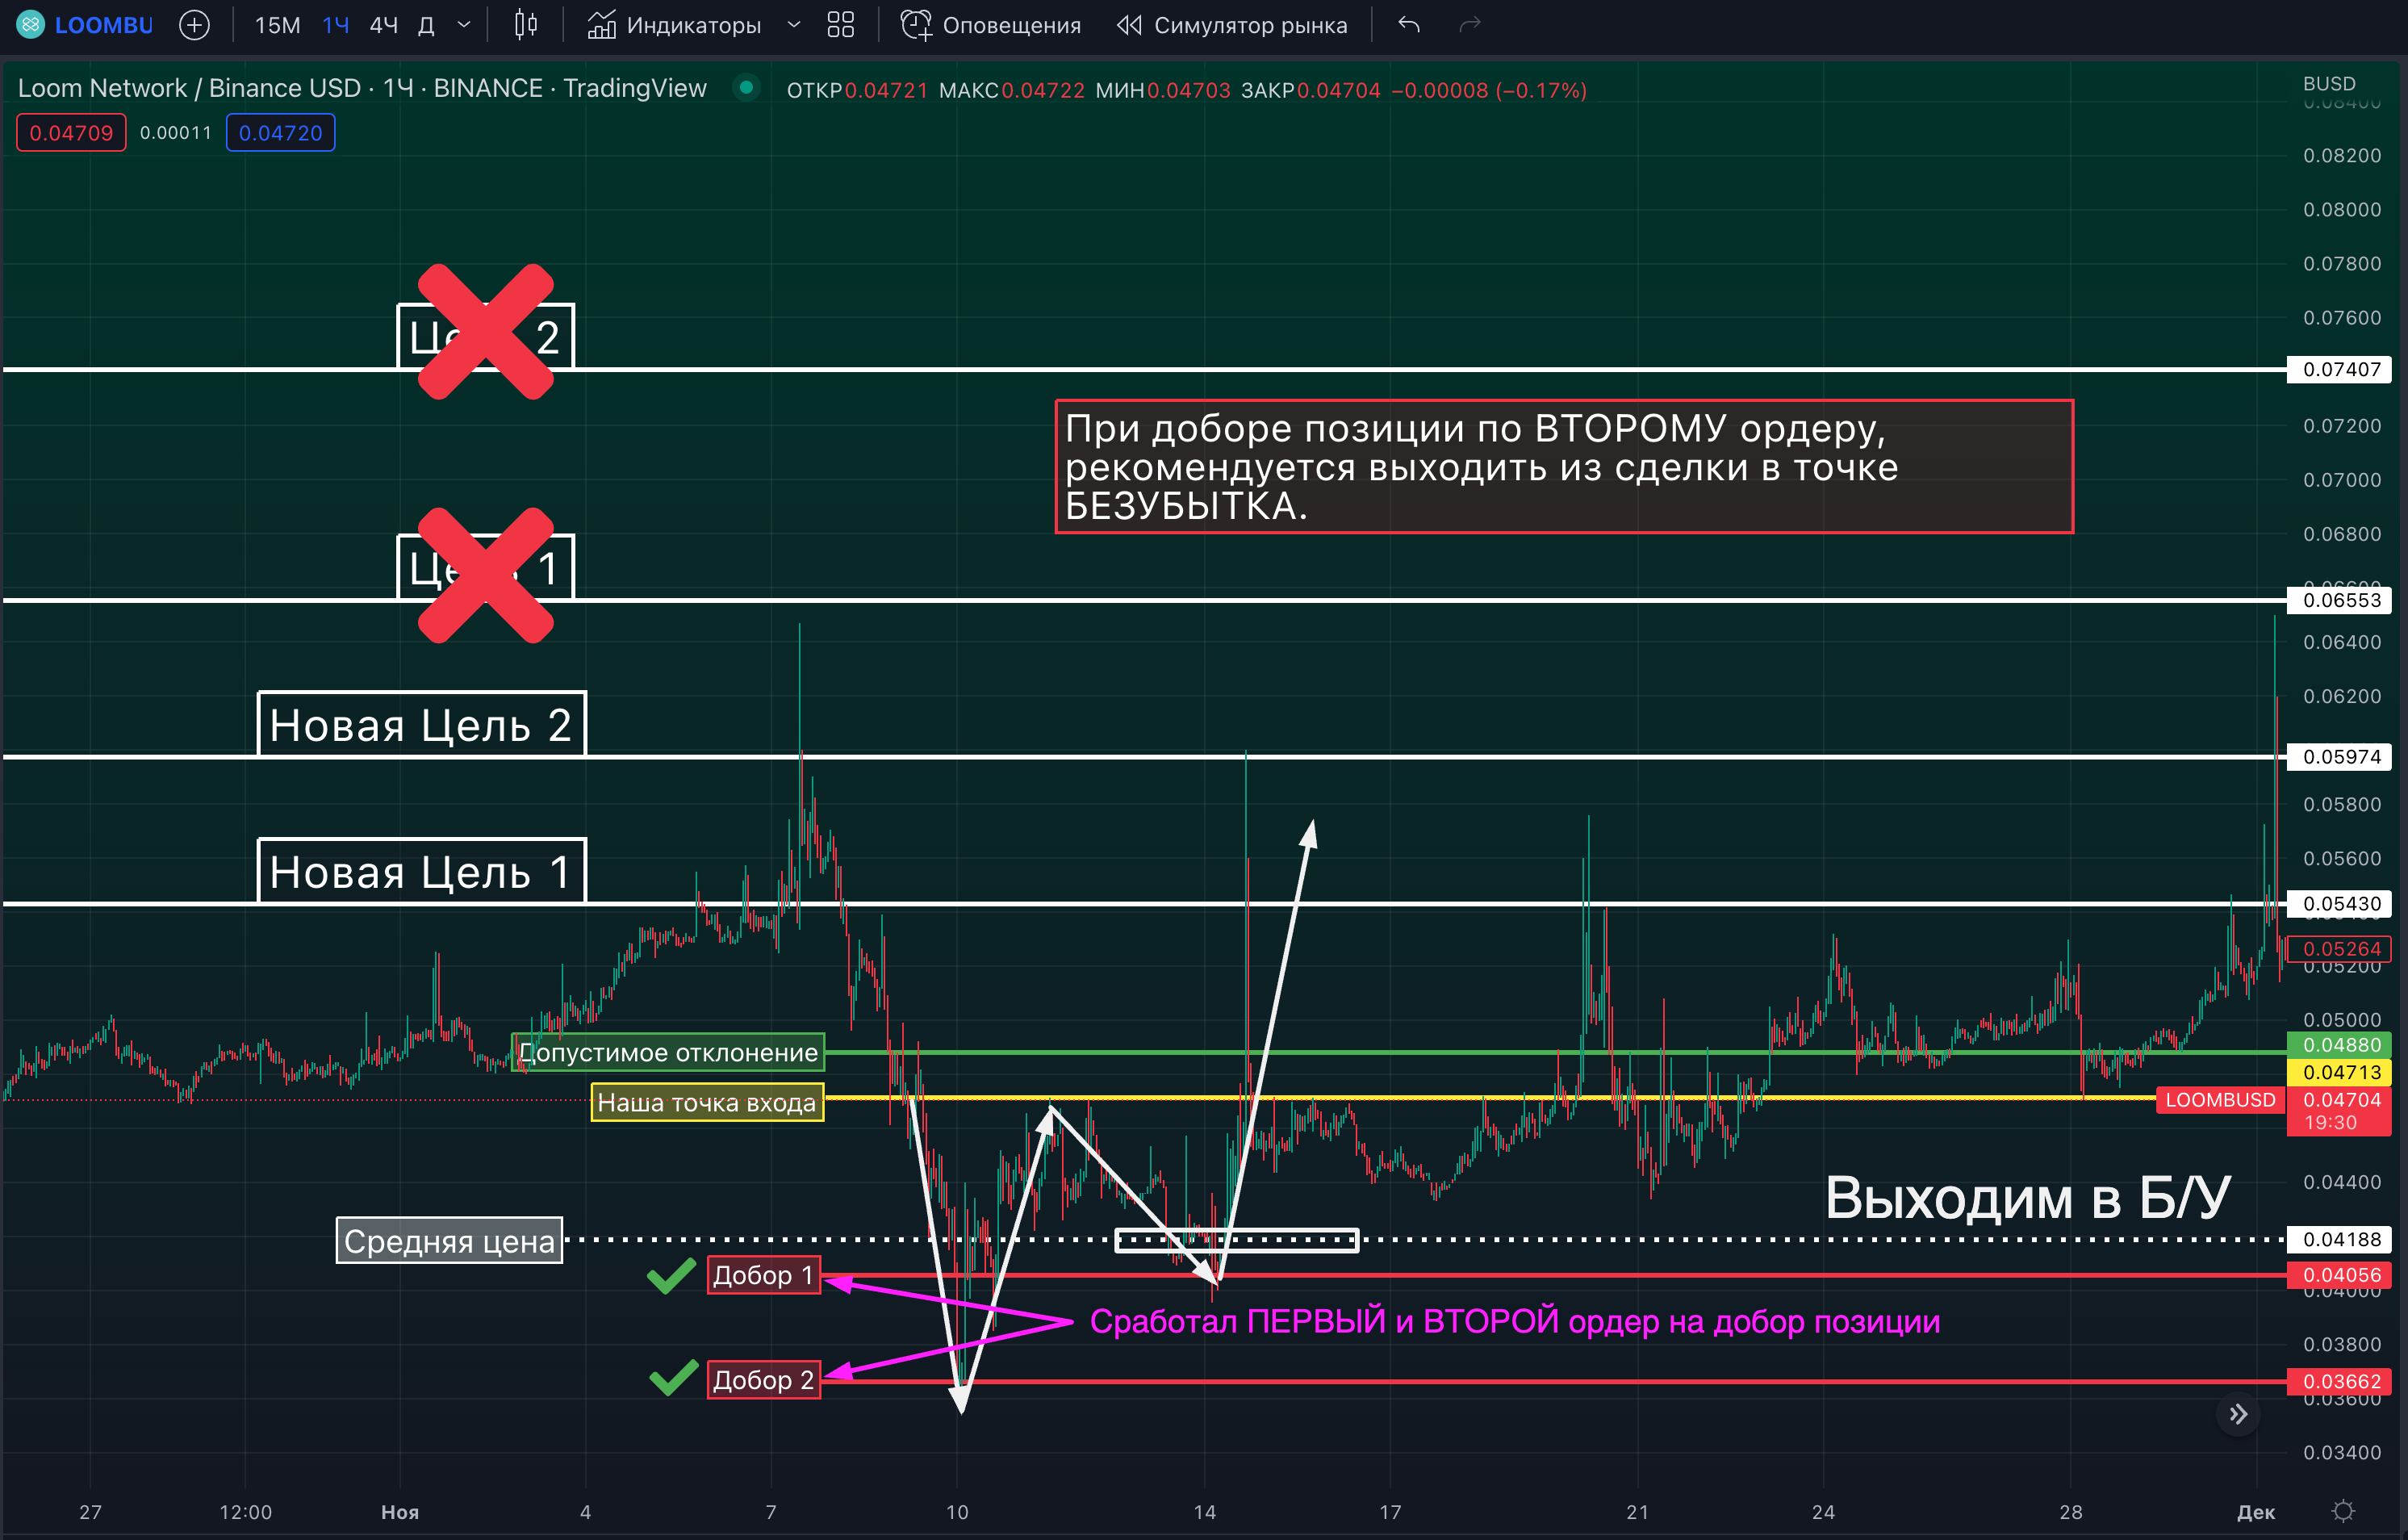Click the Дек date on time axis
Viewport: 2408px width, 1540px height.
coord(2255,1512)
